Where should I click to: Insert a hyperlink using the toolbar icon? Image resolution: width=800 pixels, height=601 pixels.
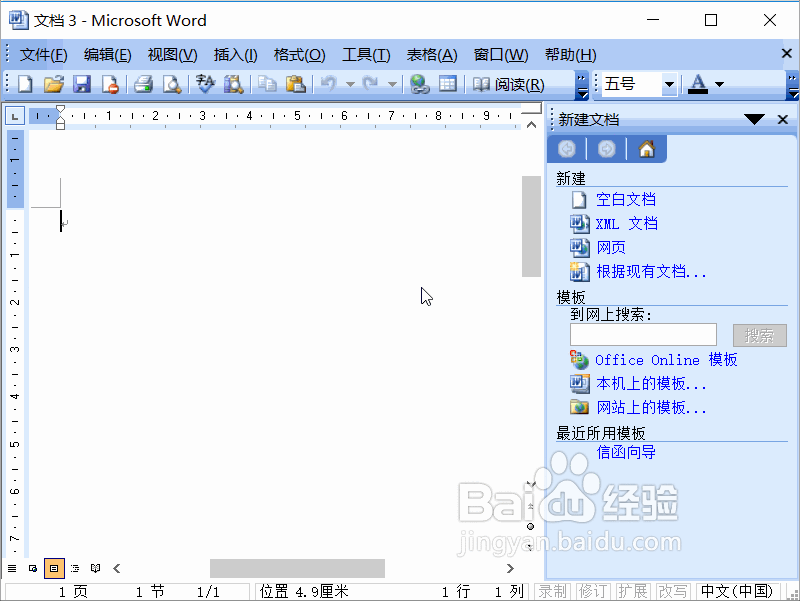420,85
